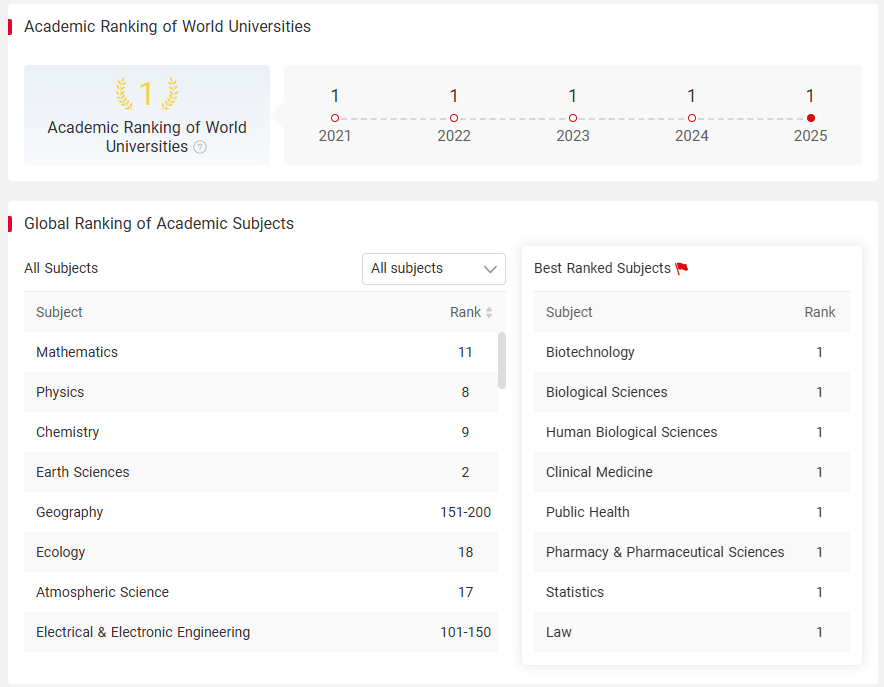Open the Mathematics subject row

point(261,352)
